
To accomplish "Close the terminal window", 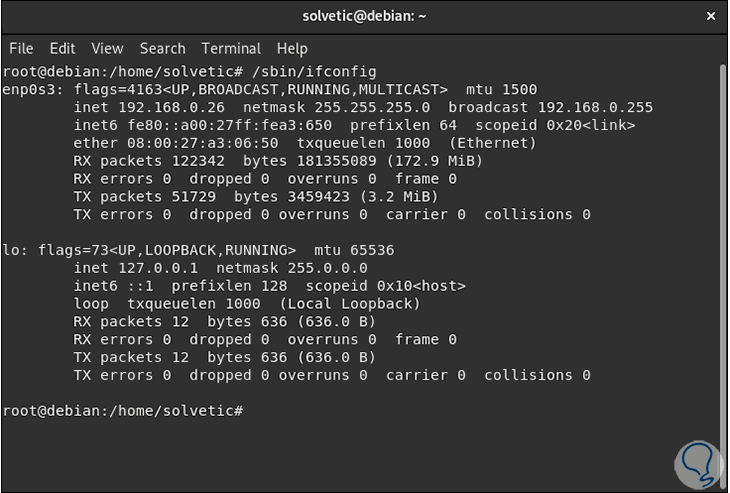I will pyautogui.click(x=710, y=16).
